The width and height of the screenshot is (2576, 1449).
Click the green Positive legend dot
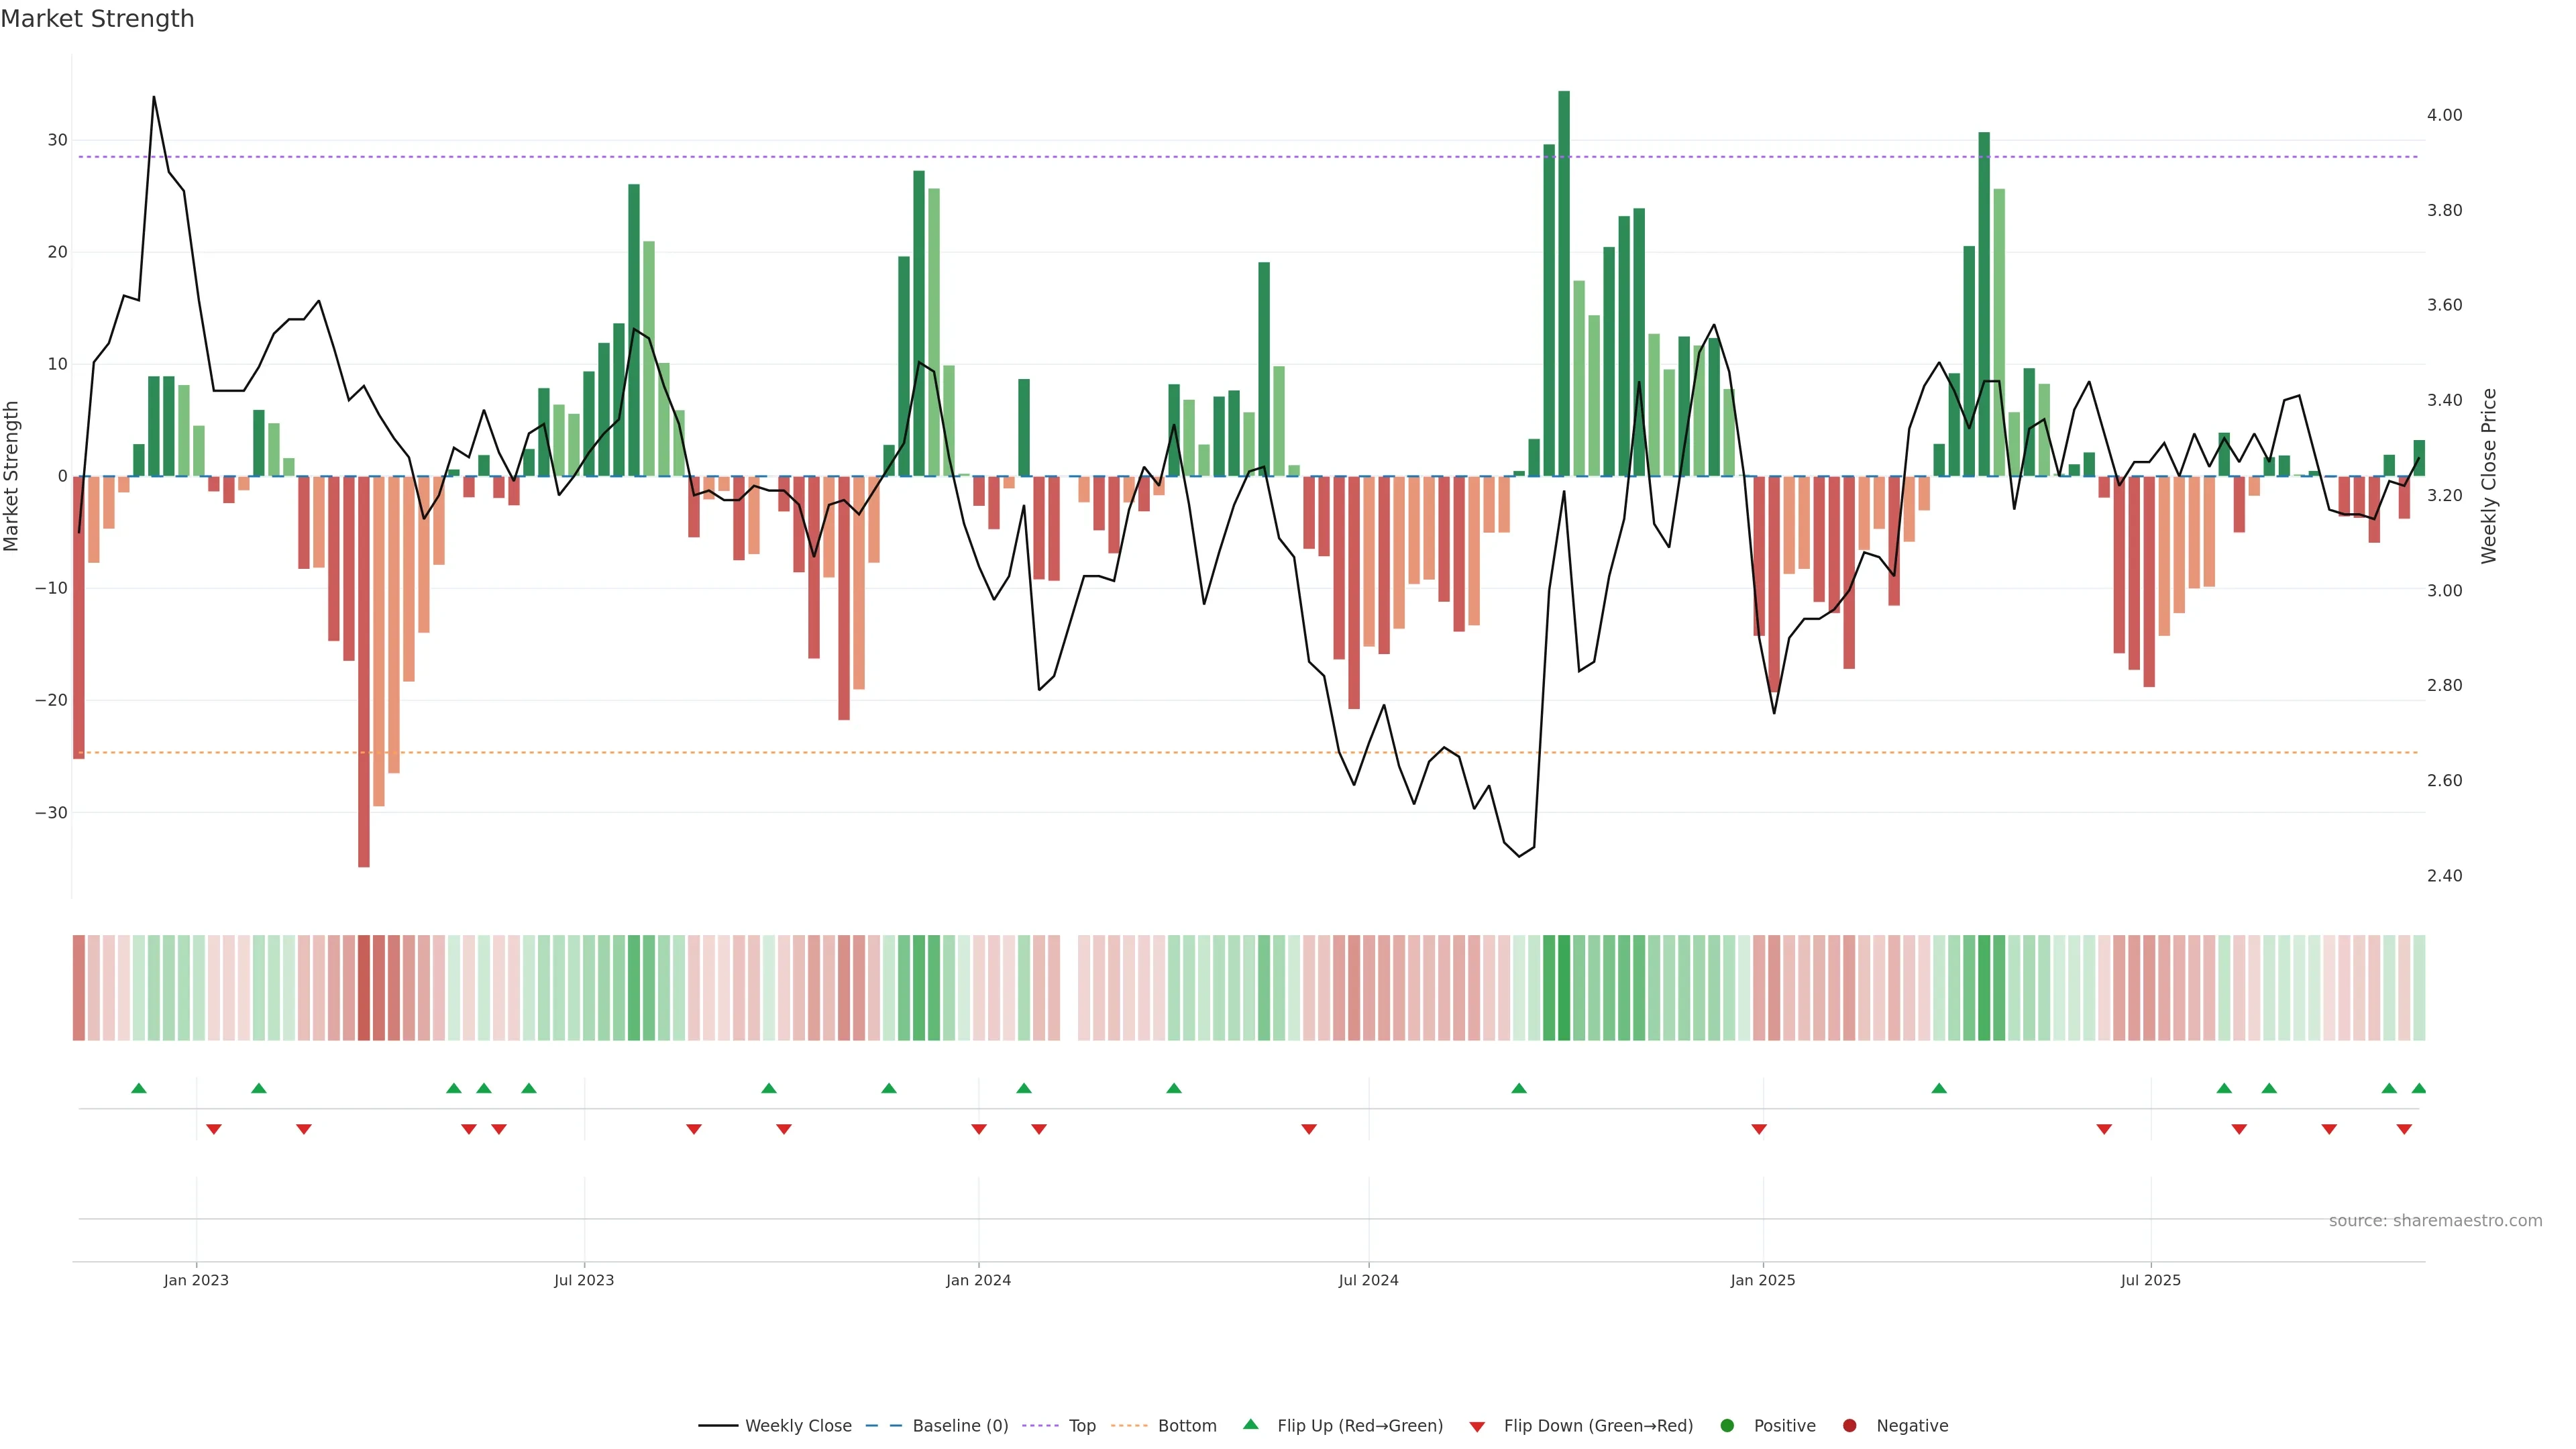click(x=1727, y=1426)
